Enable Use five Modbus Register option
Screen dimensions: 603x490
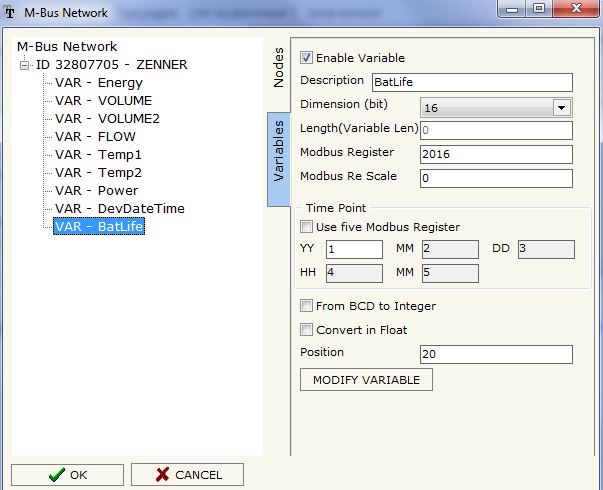pyautogui.click(x=307, y=227)
